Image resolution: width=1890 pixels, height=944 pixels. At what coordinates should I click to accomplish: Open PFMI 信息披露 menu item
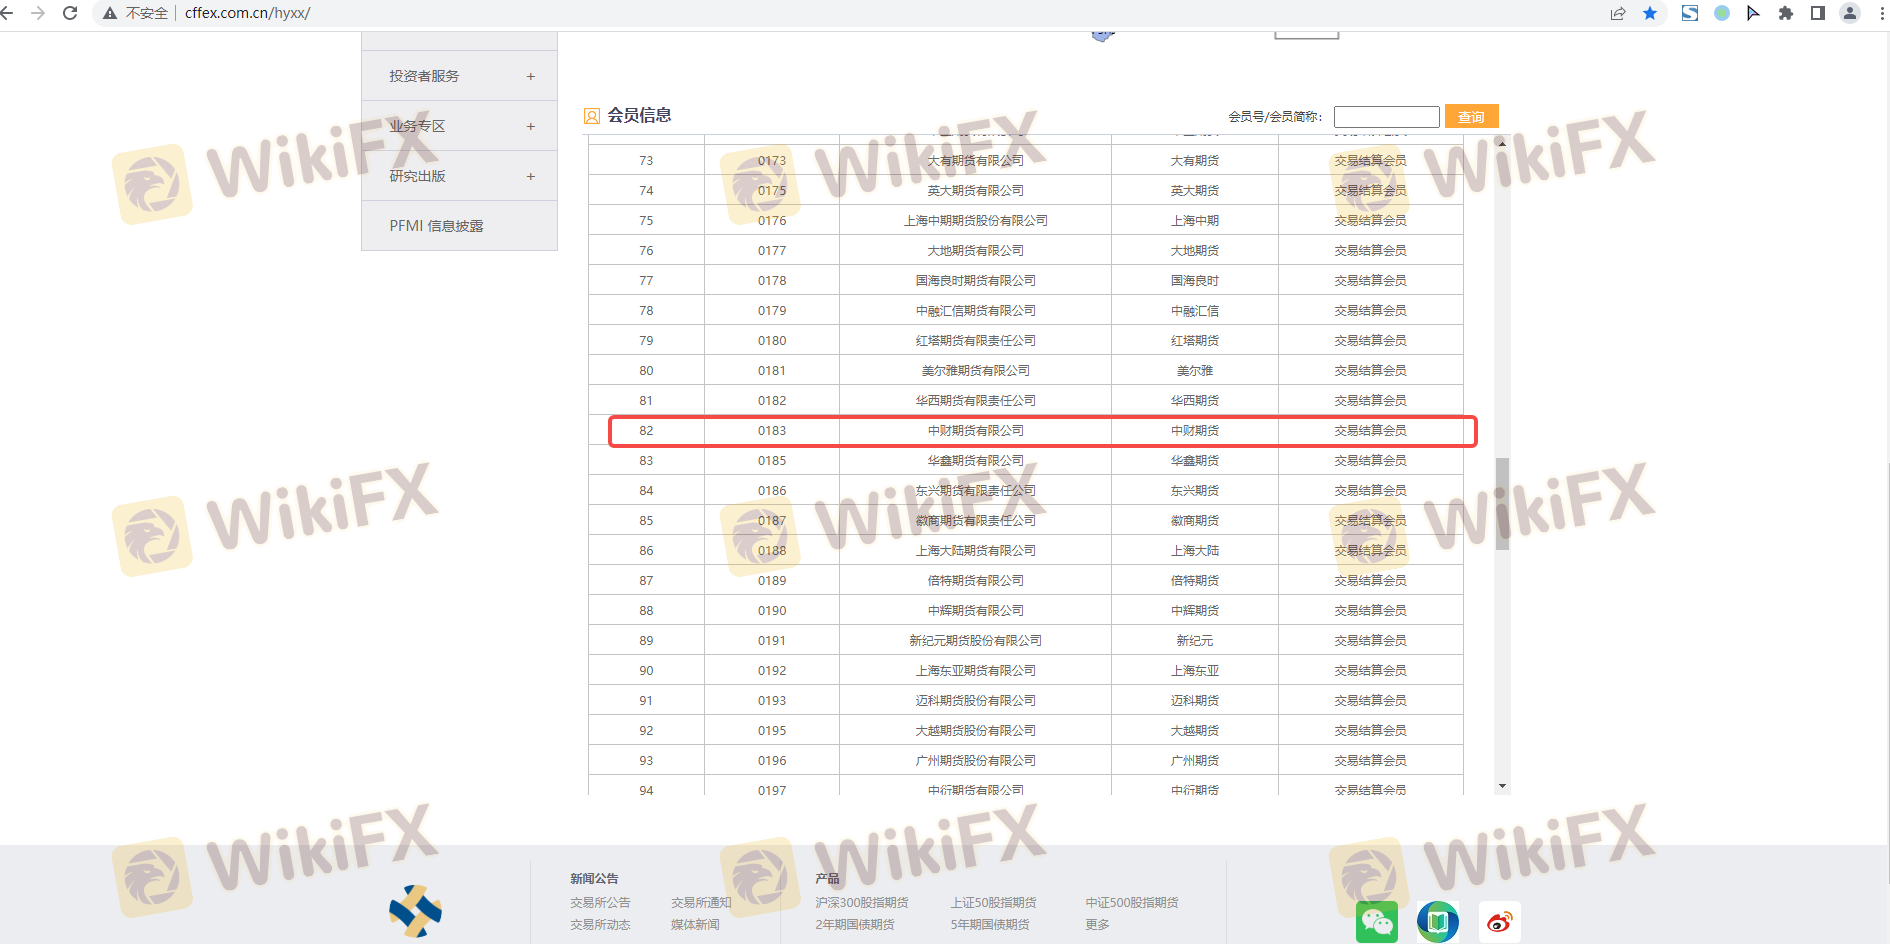(436, 226)
